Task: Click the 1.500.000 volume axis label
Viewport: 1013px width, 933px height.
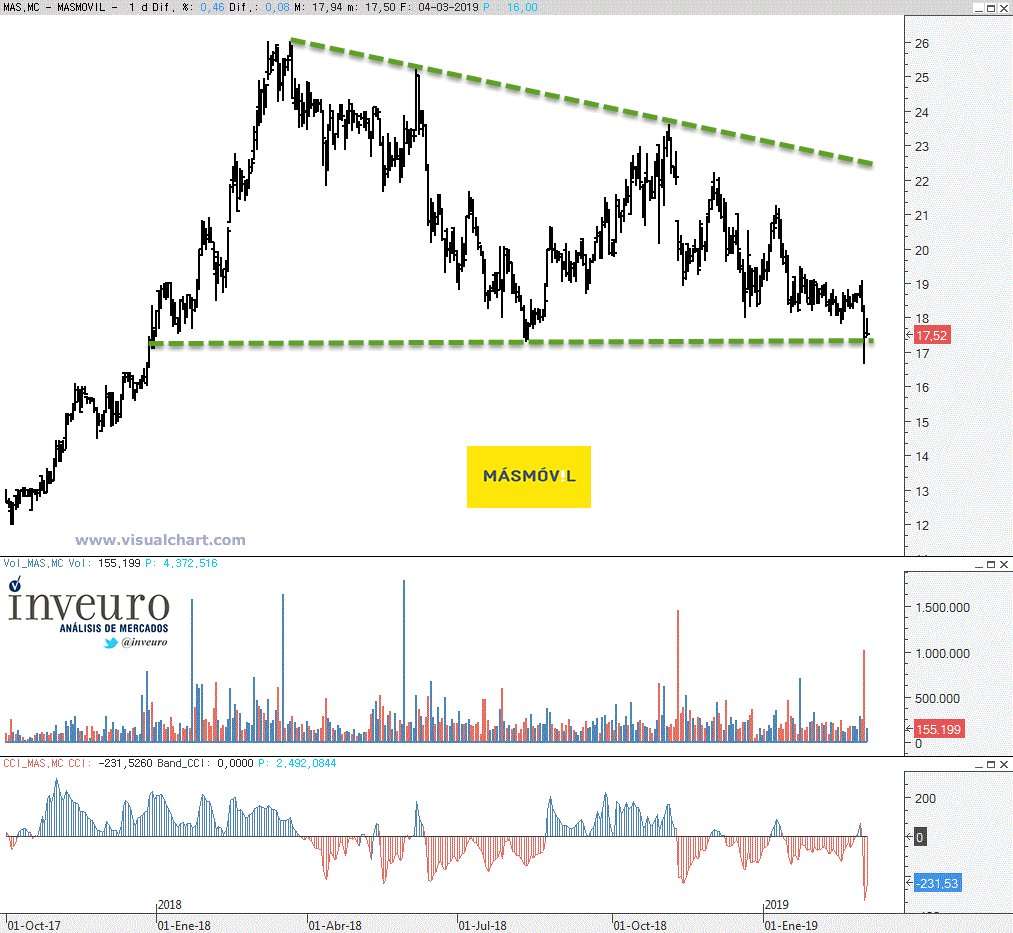Action: click(943, 607)
